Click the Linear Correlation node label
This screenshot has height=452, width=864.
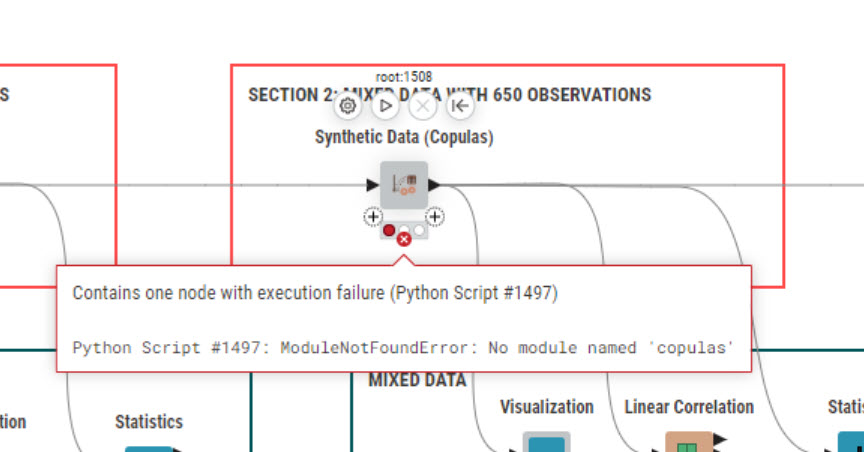689,407
